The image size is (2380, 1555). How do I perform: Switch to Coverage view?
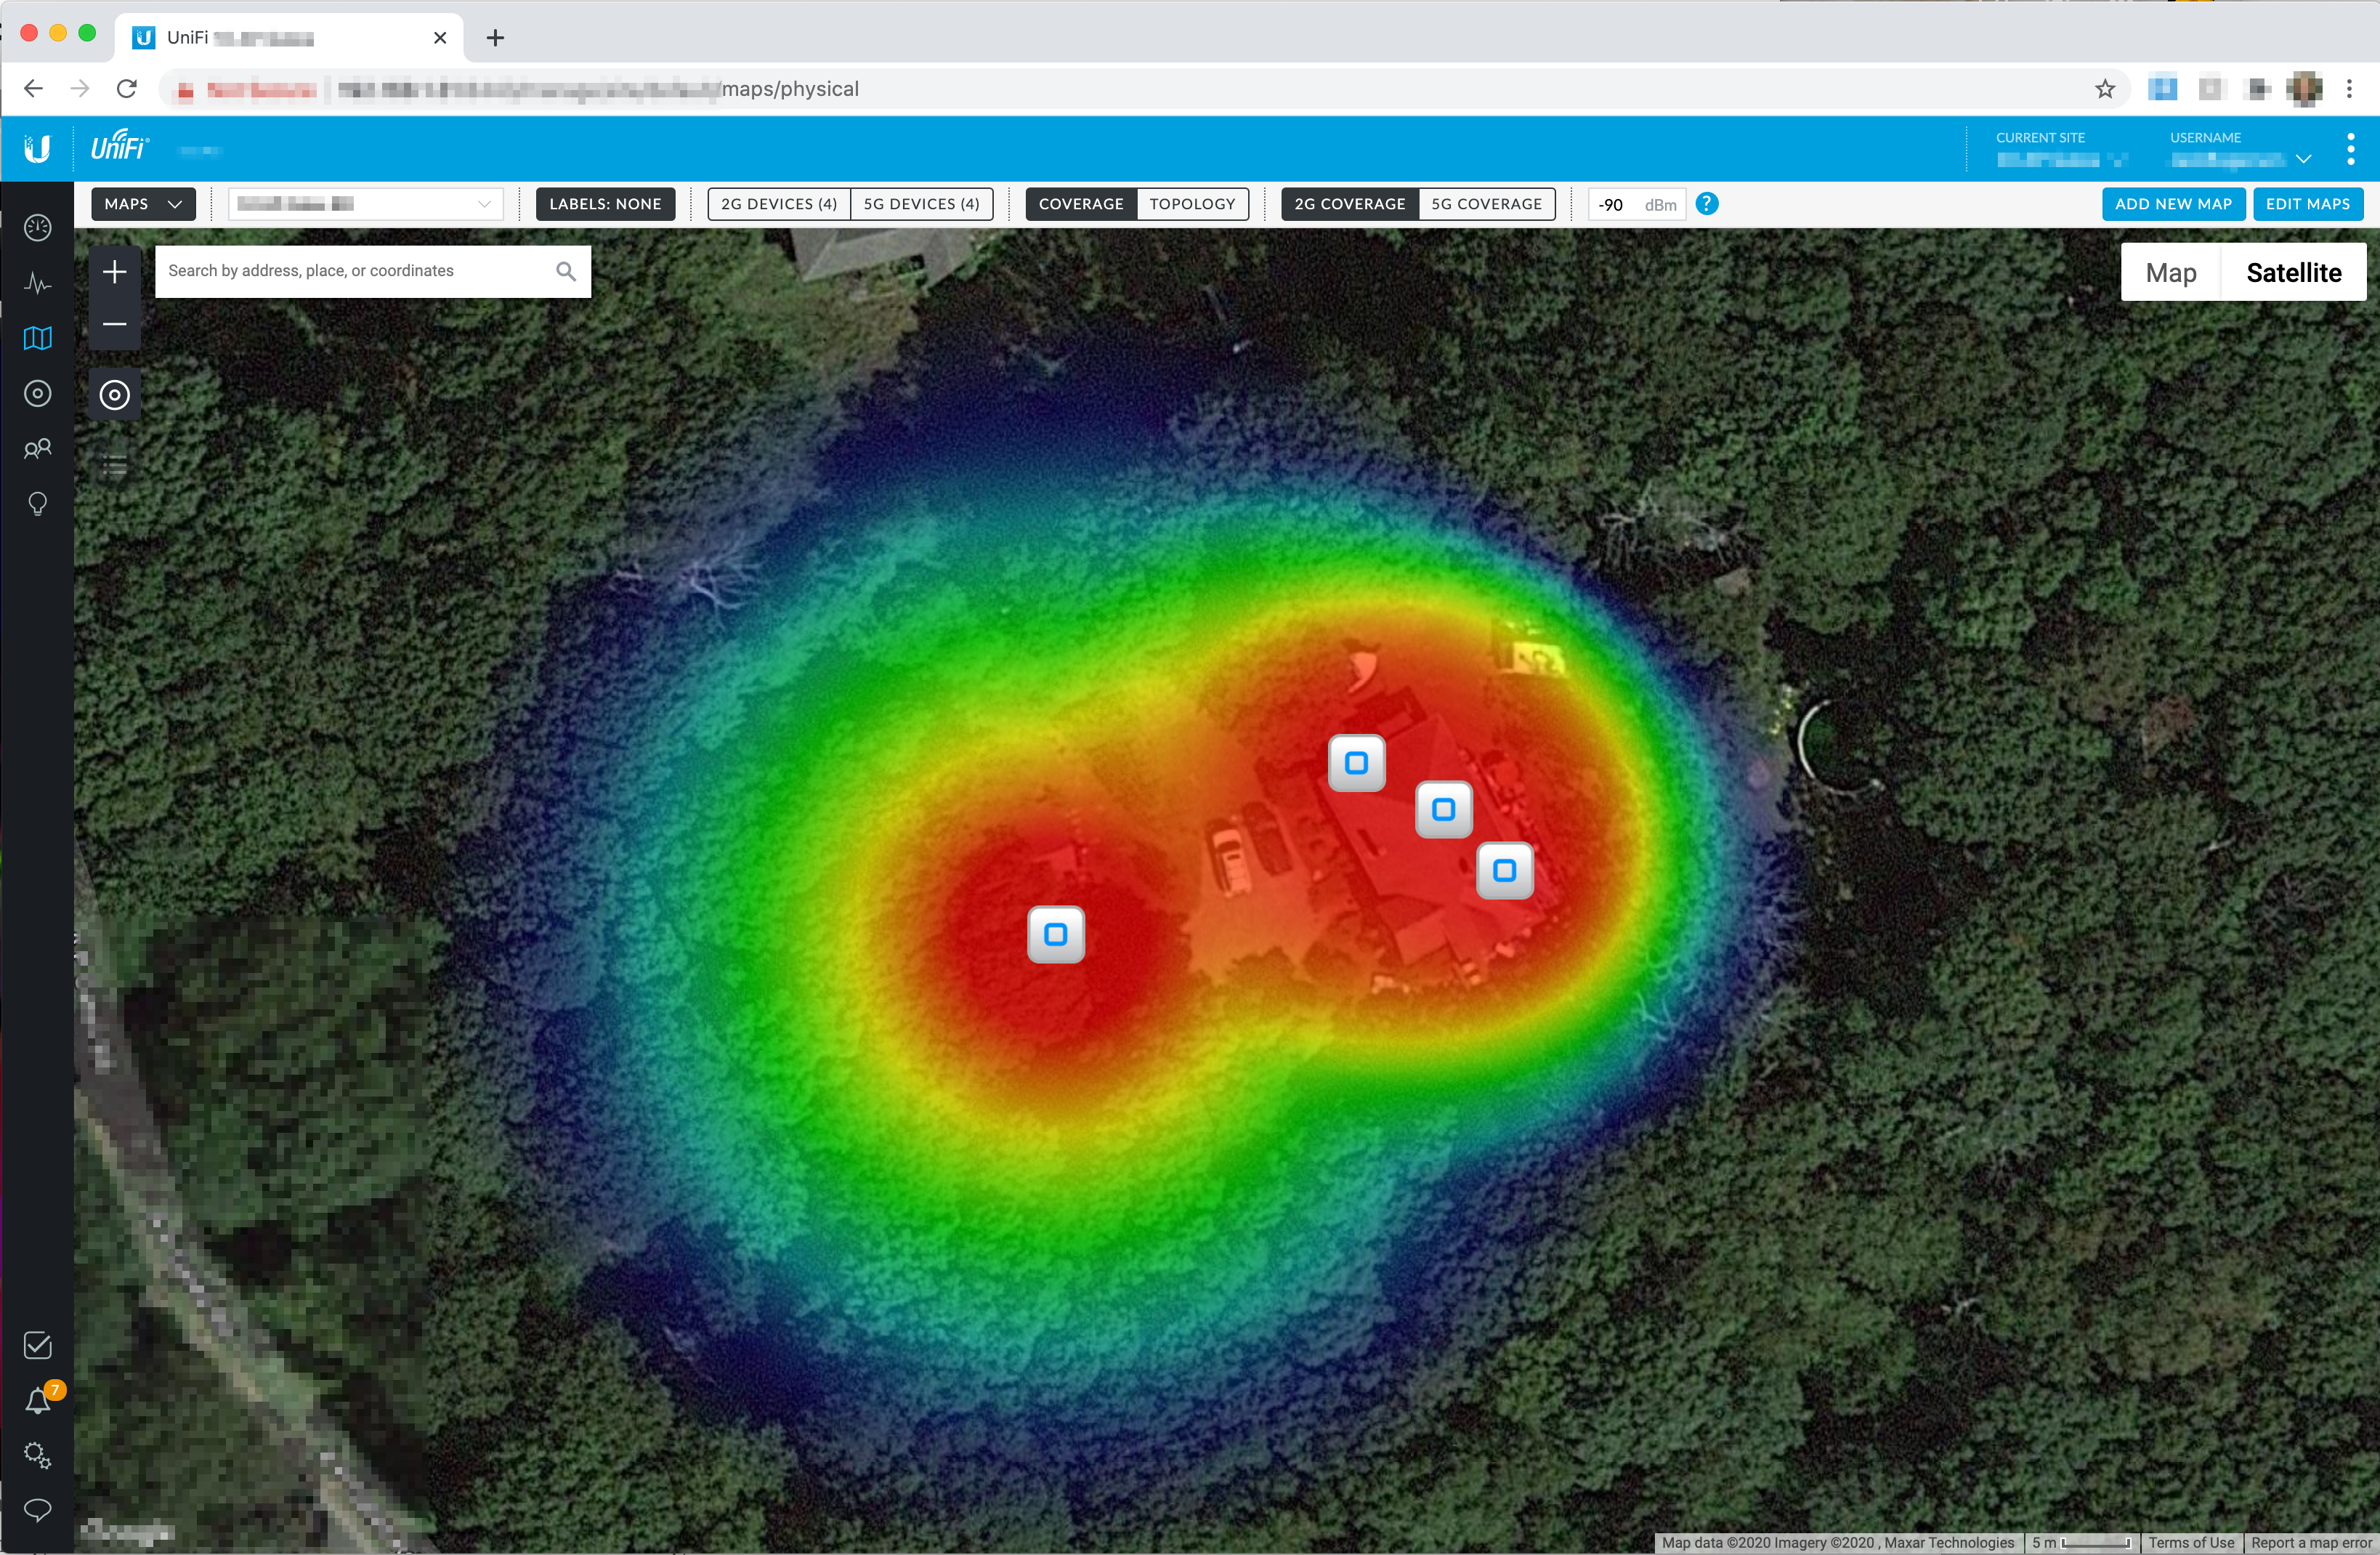(1081, 204)
